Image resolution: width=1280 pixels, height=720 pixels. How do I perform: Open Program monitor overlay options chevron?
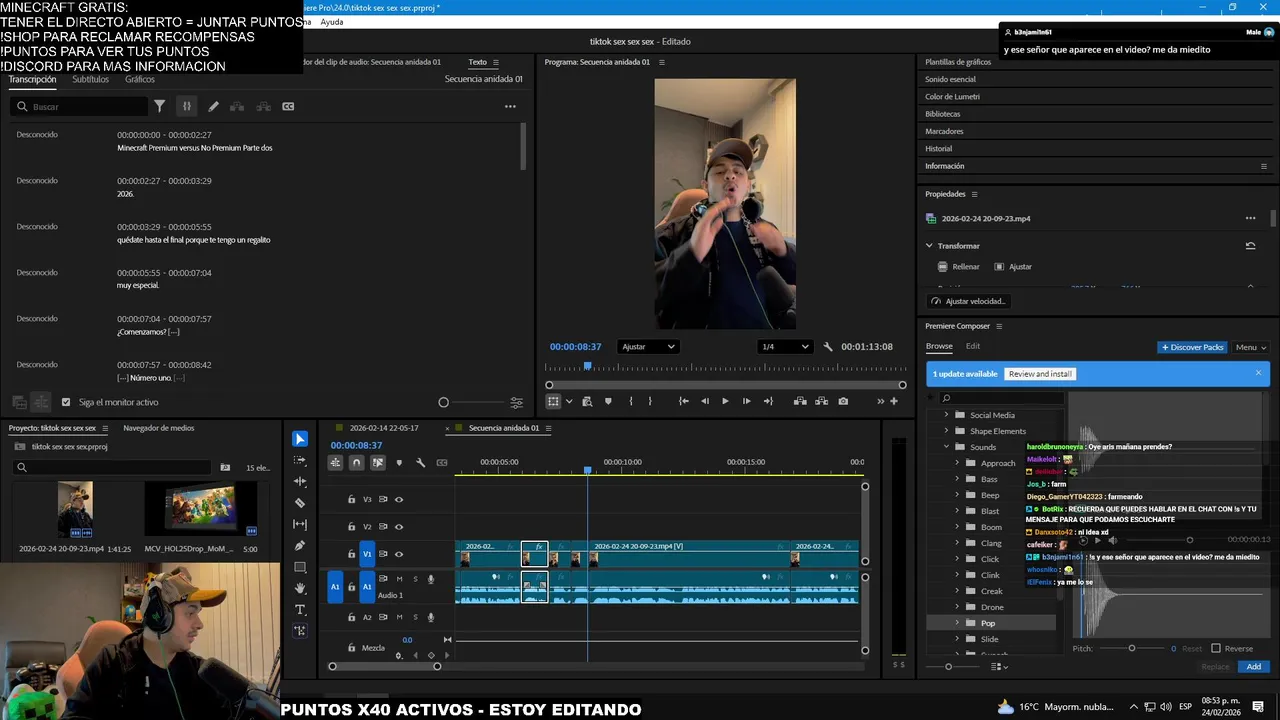569,401
